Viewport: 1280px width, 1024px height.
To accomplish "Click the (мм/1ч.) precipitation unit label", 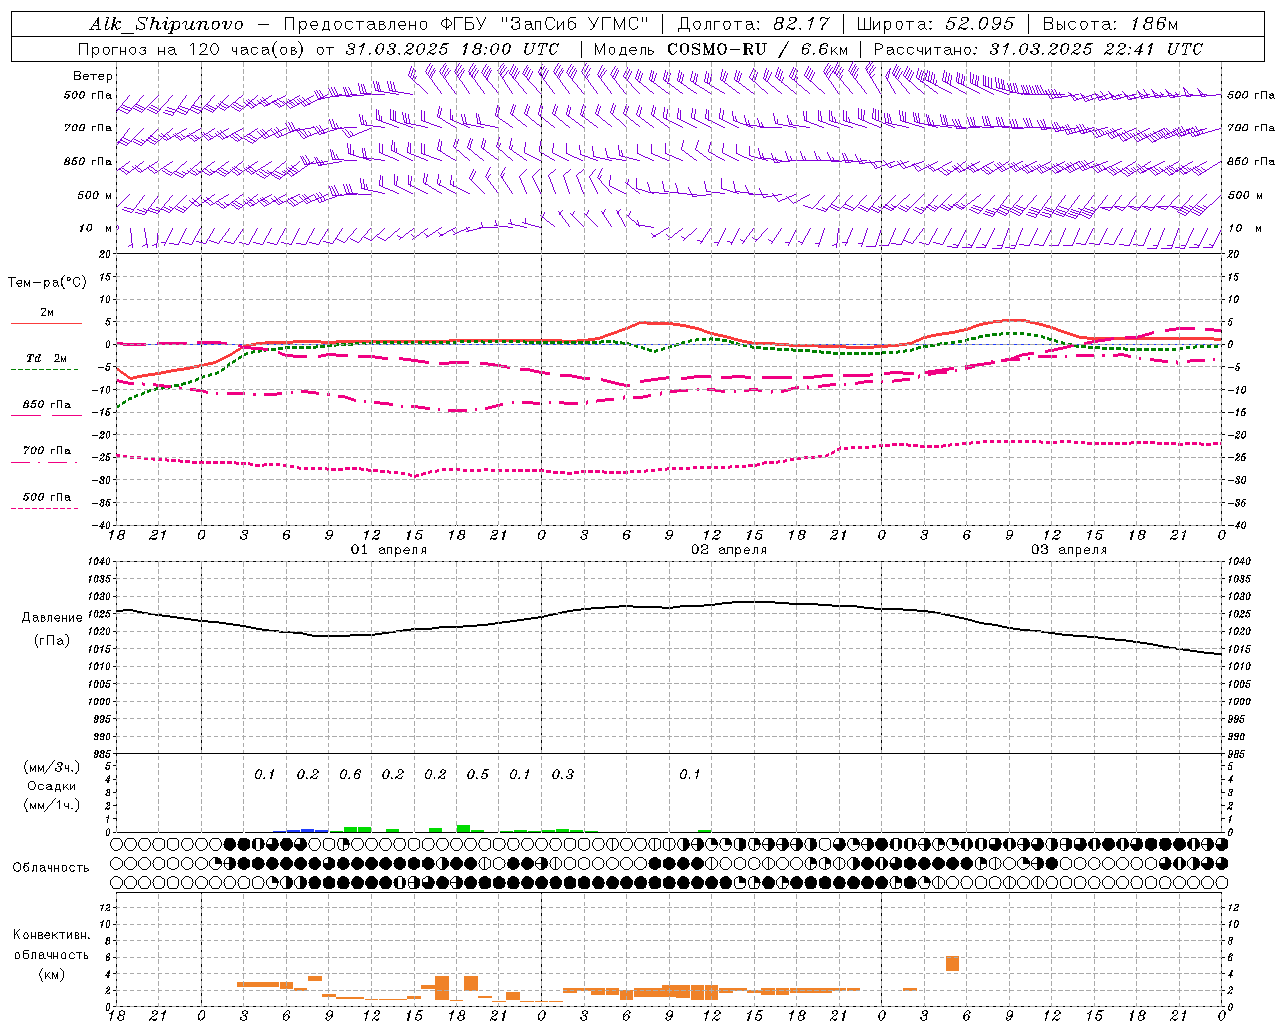I will tap(52, 805).
